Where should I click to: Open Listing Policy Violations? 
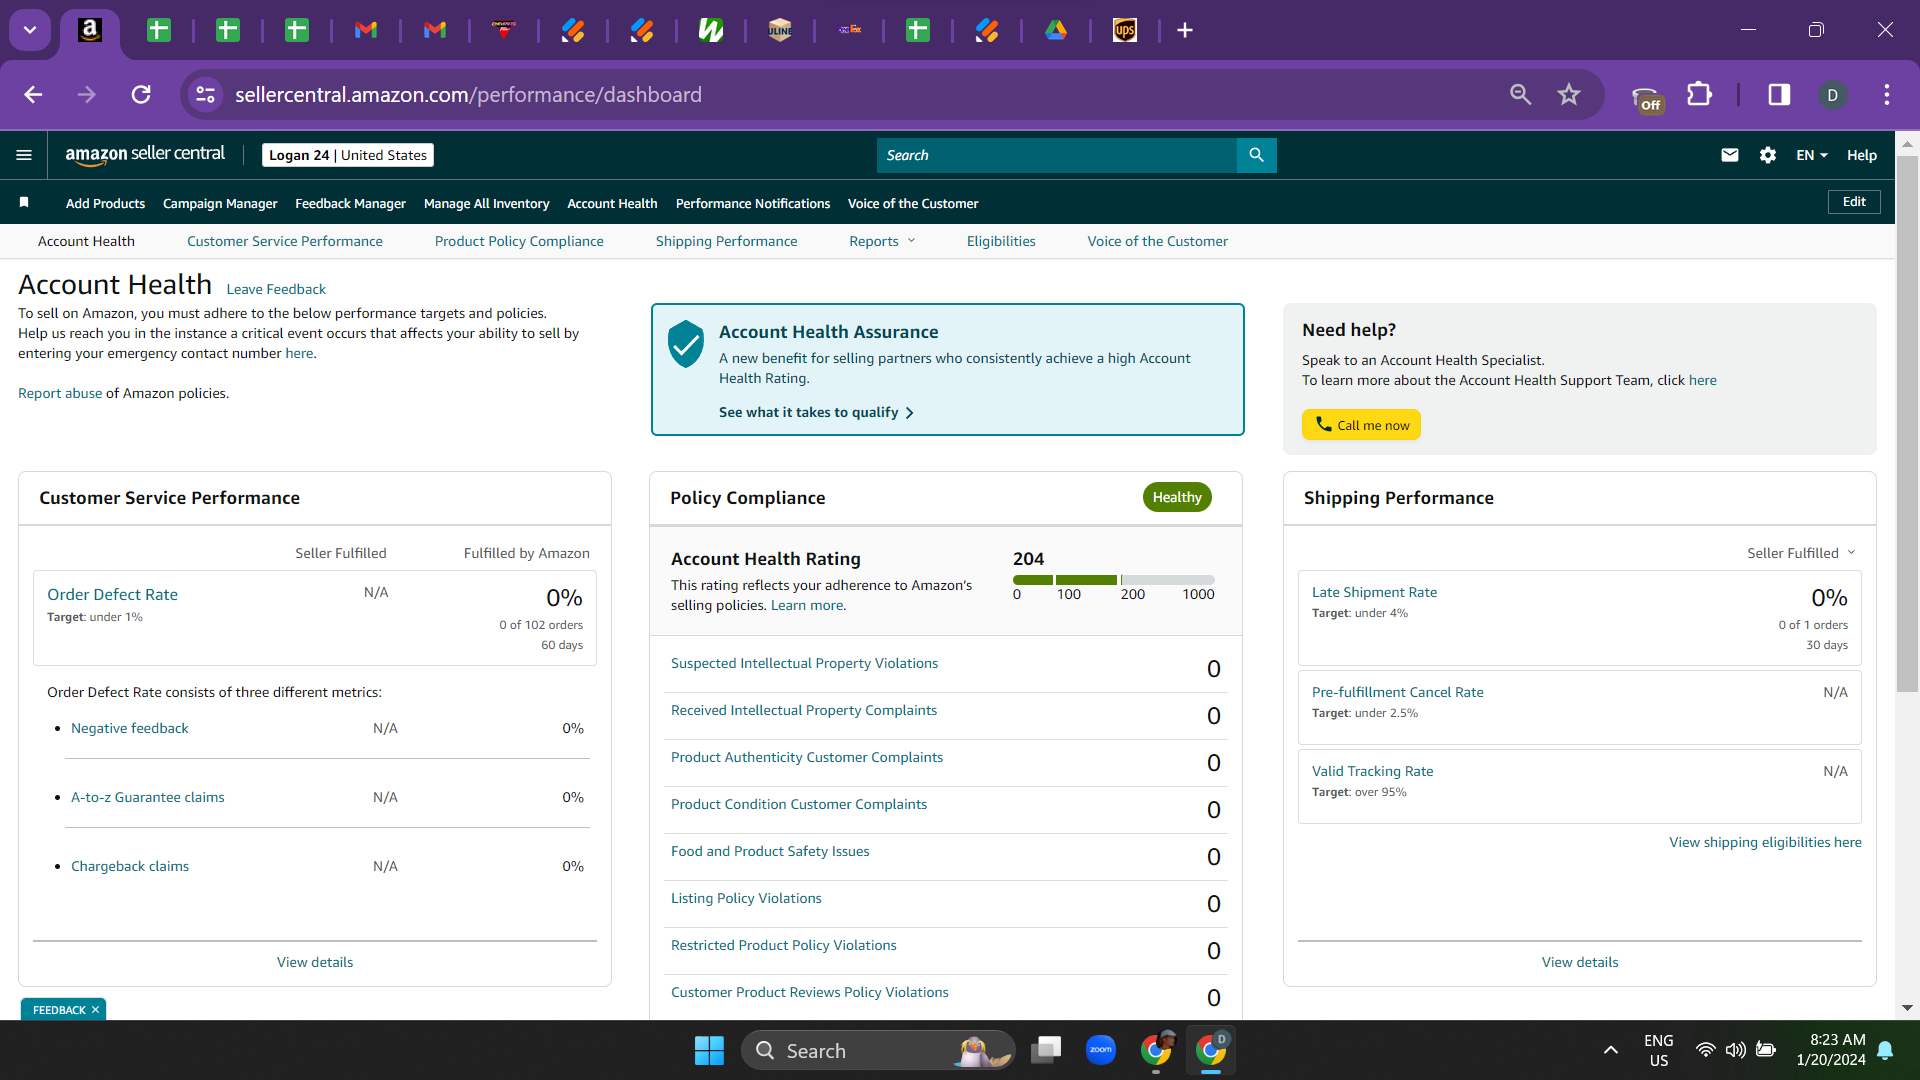746,898
